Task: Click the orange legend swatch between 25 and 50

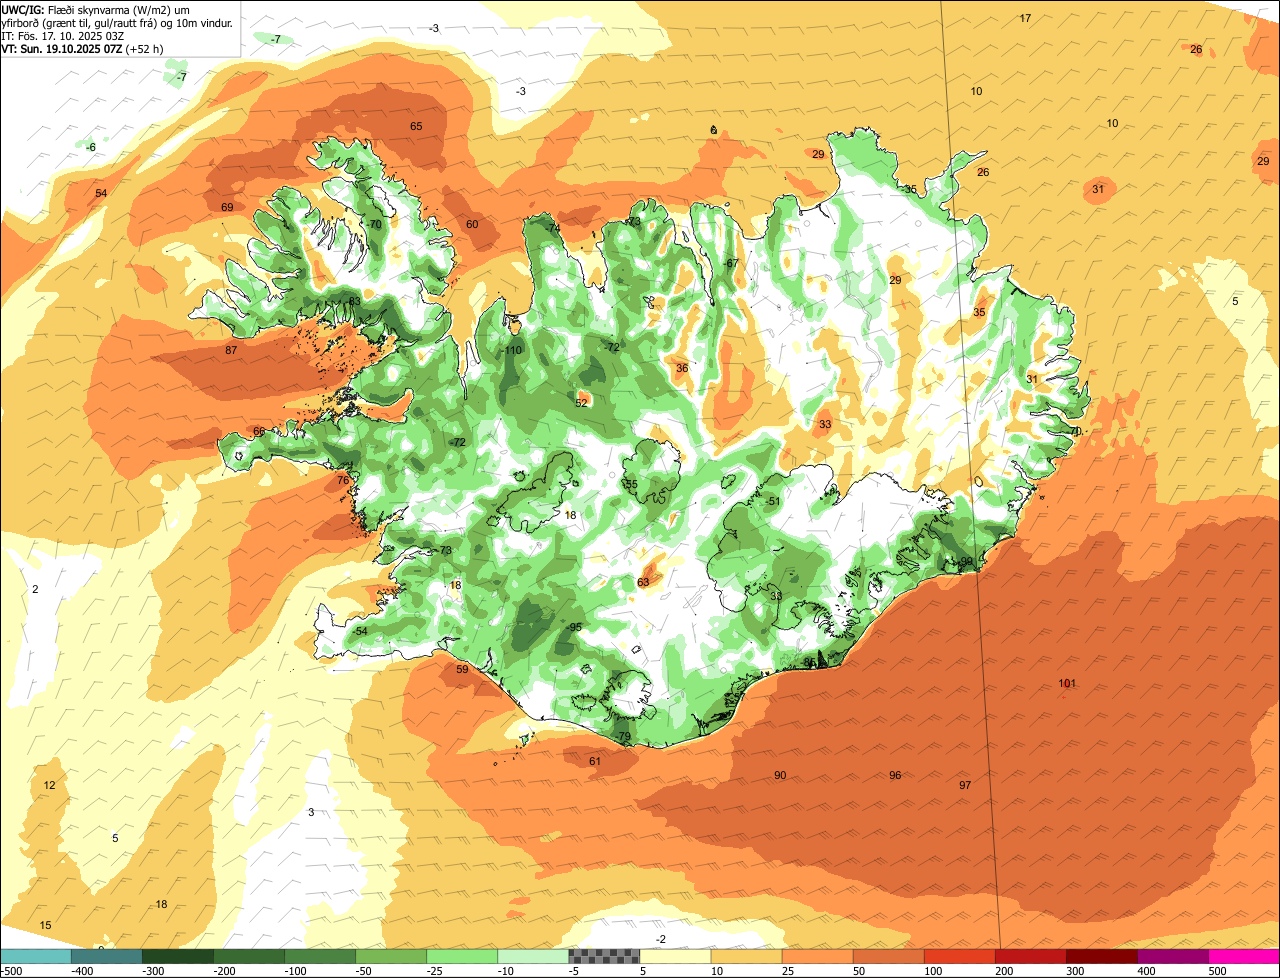Action: point(818,956)
